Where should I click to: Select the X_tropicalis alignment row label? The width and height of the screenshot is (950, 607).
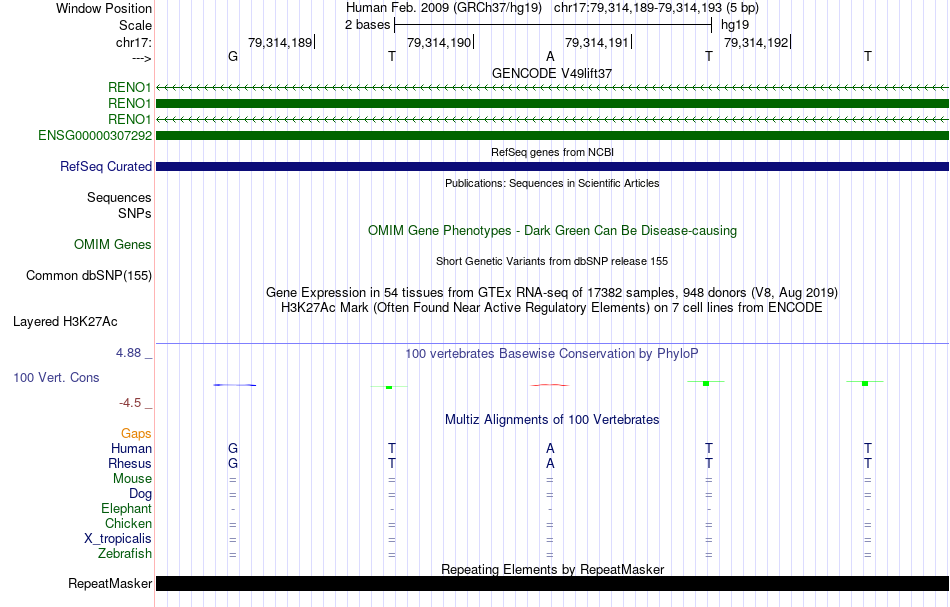tap(118, 539)
